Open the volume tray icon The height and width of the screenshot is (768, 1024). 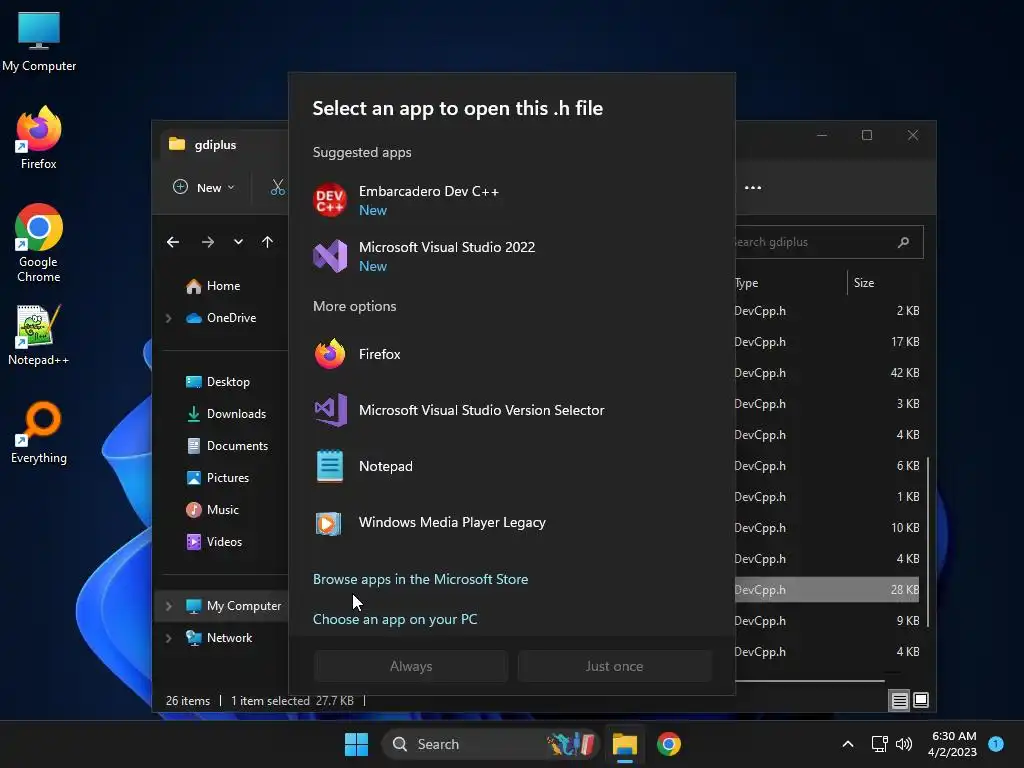pyautogui.click(x=904, y=744)
